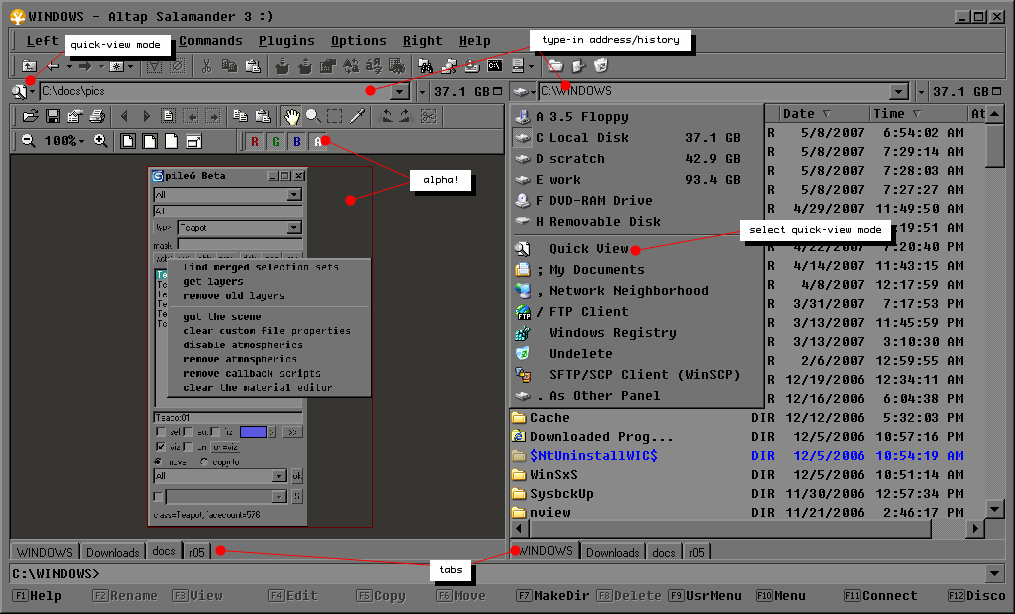1015x614 pixels.
Task: Open the Options menu
Action: (x=359, y=41)
